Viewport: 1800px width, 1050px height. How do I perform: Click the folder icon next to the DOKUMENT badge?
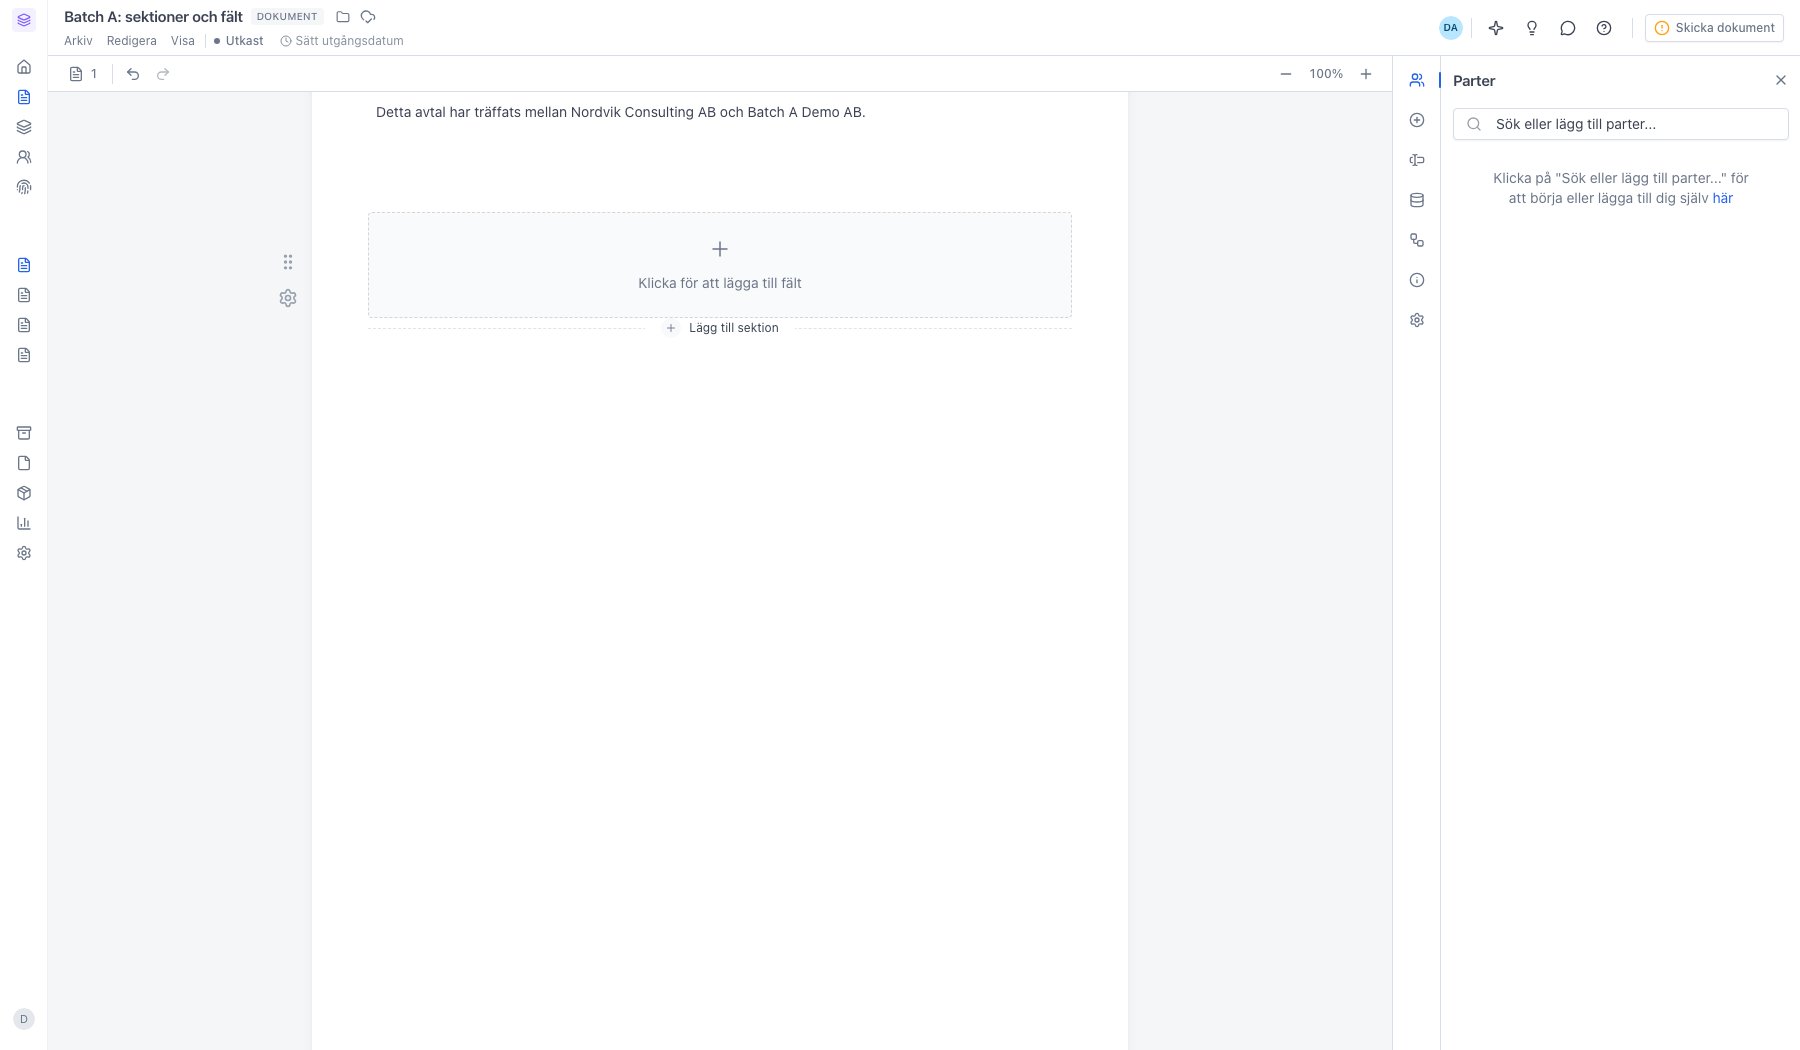point(343,17)
